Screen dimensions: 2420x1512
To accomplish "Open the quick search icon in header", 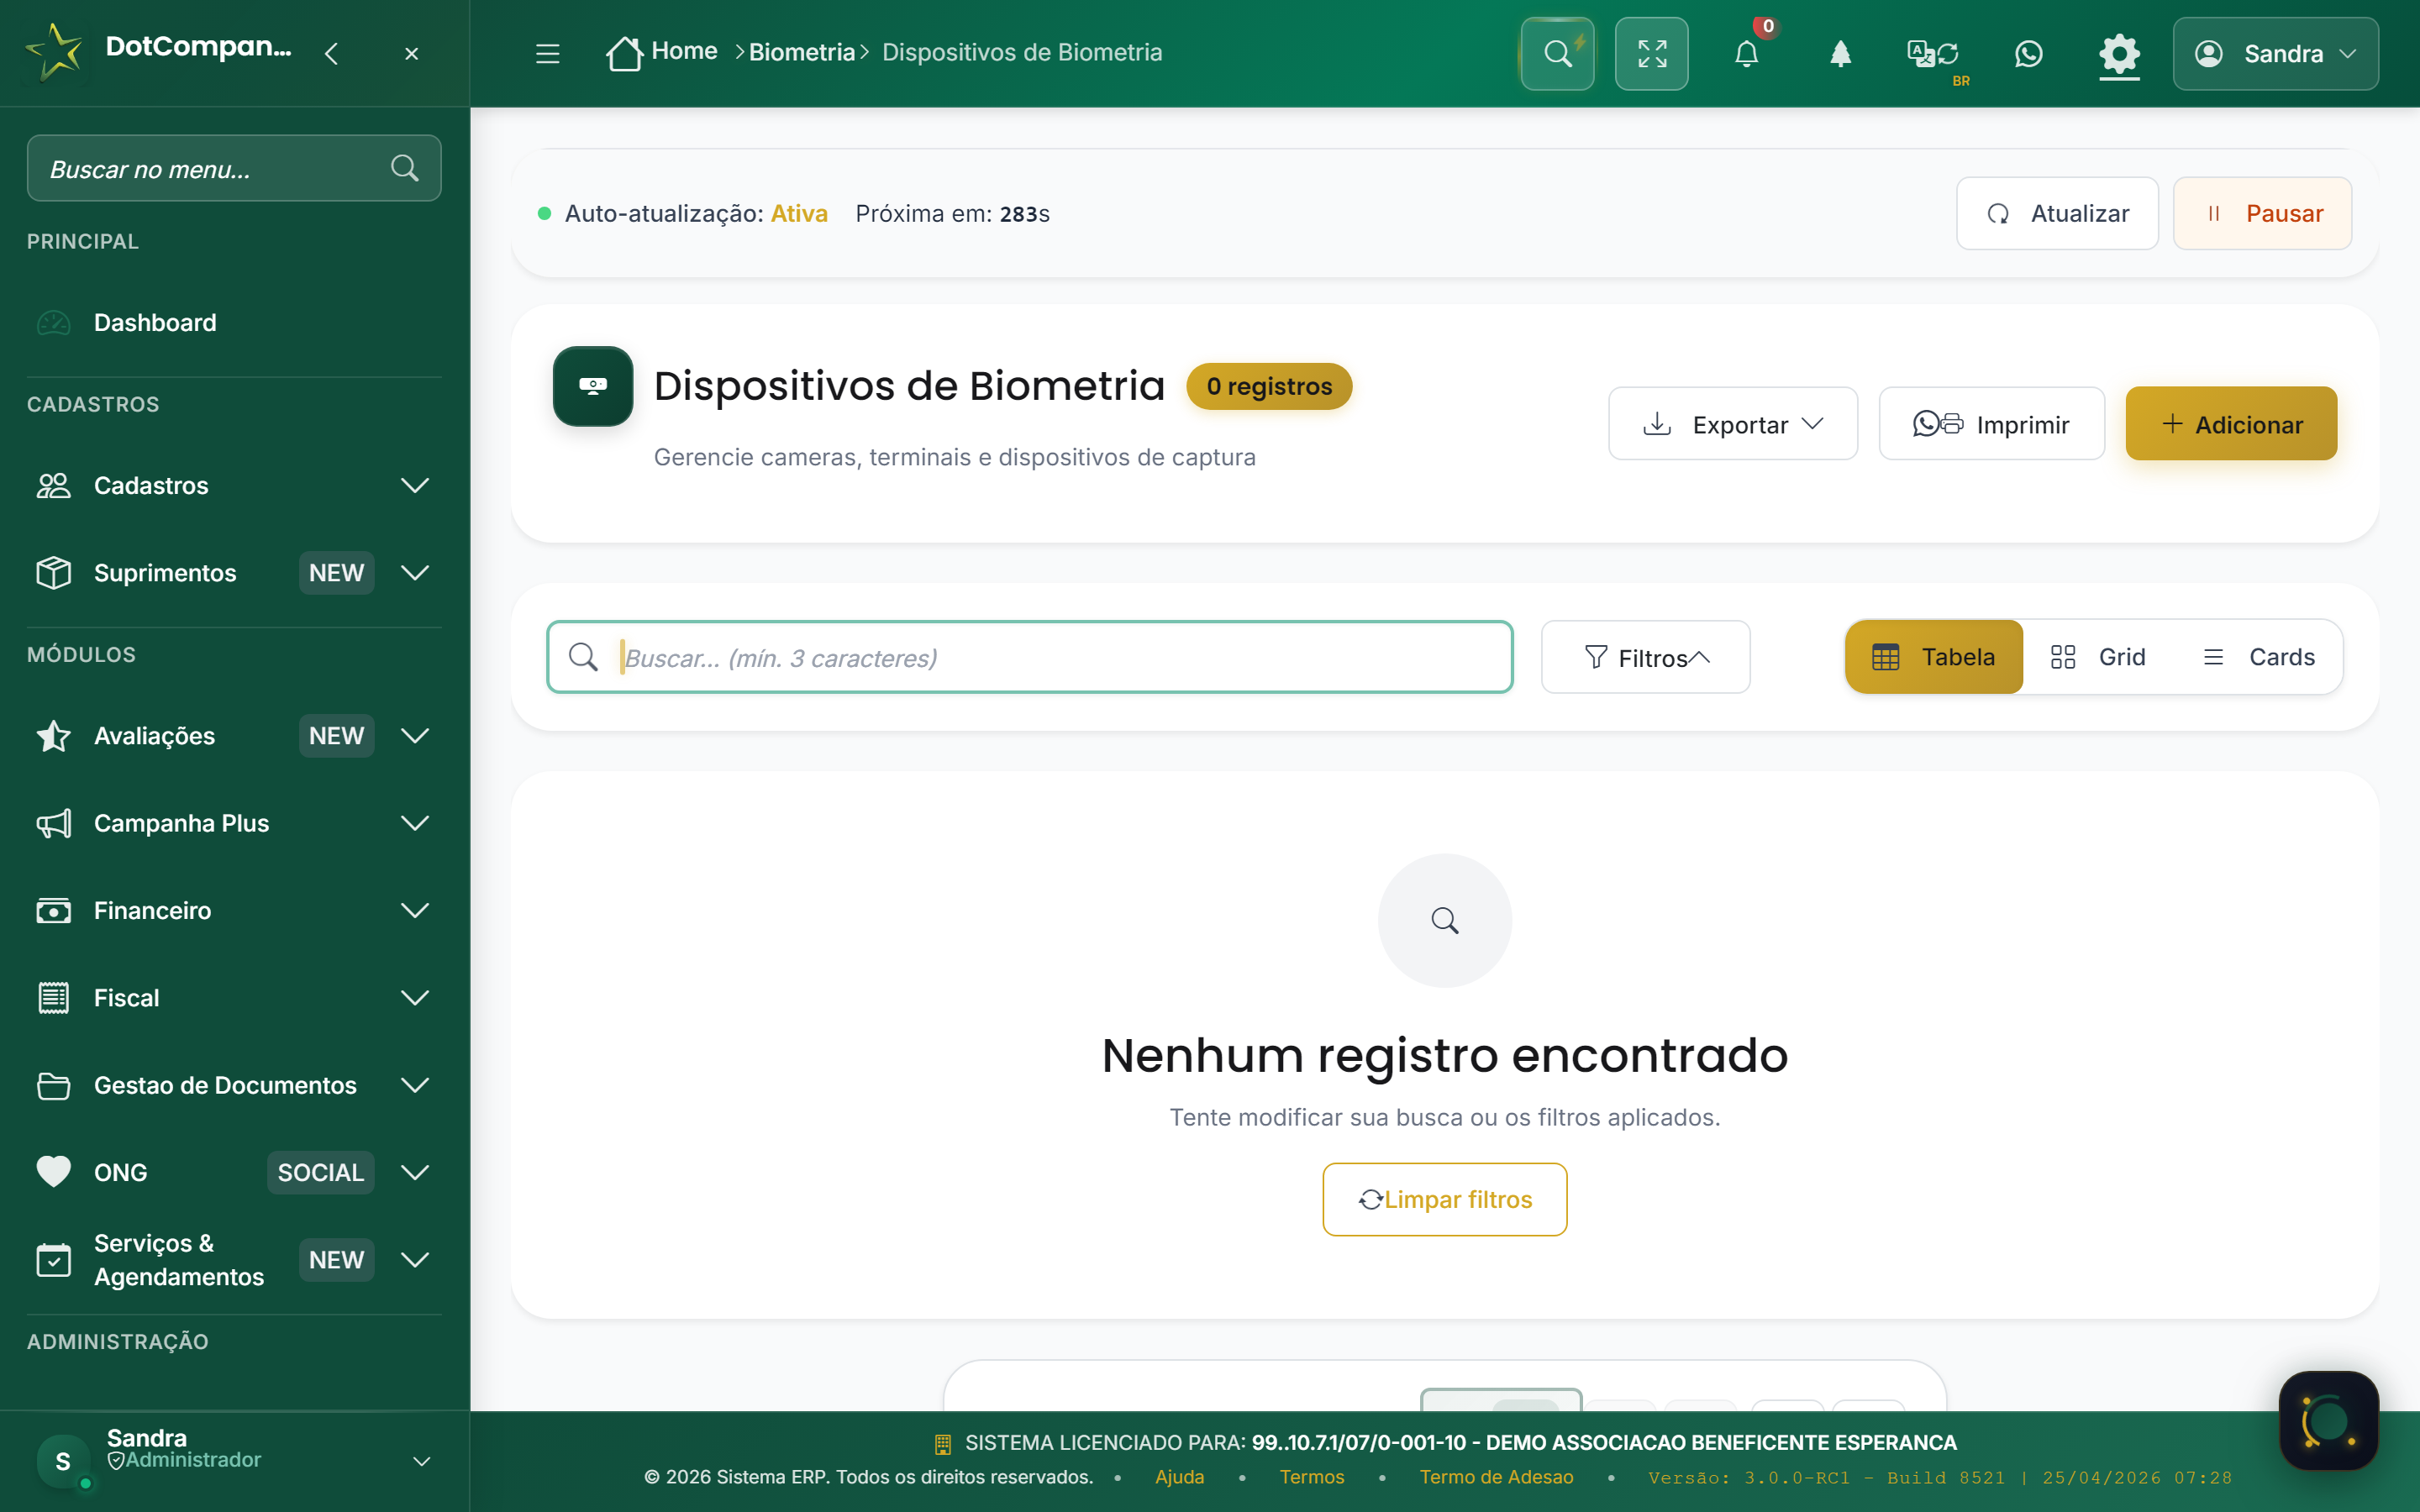I will pos(1557,53).
